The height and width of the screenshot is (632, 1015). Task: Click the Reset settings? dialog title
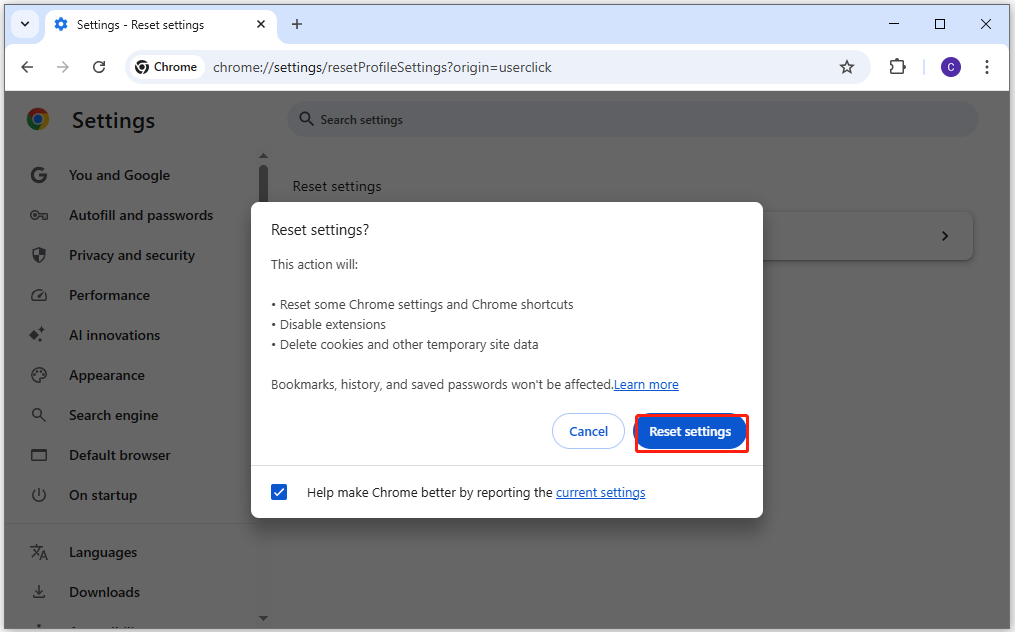(320, 230)
